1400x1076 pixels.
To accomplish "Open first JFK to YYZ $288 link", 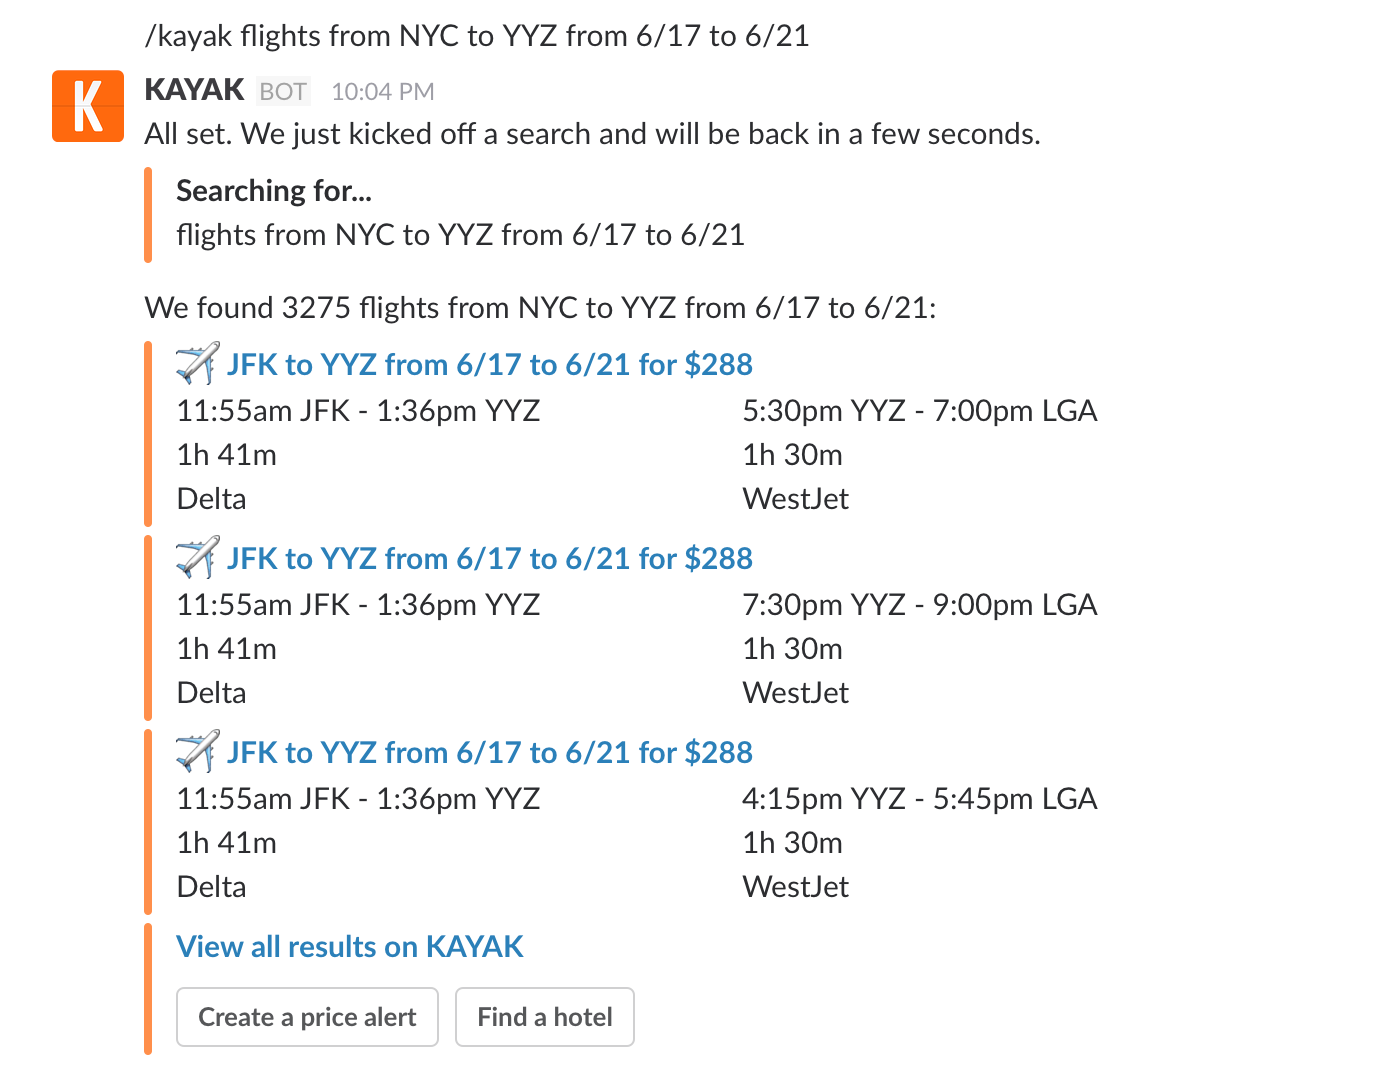I will tap(489, 364).
